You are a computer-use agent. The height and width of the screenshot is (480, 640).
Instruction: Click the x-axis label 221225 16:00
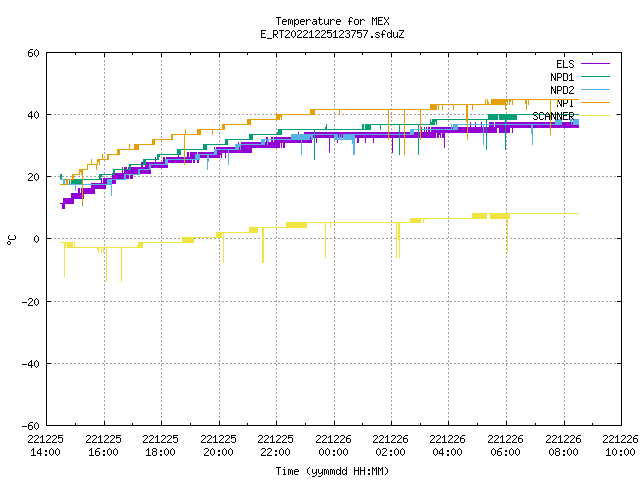click(x=104, y=446)
